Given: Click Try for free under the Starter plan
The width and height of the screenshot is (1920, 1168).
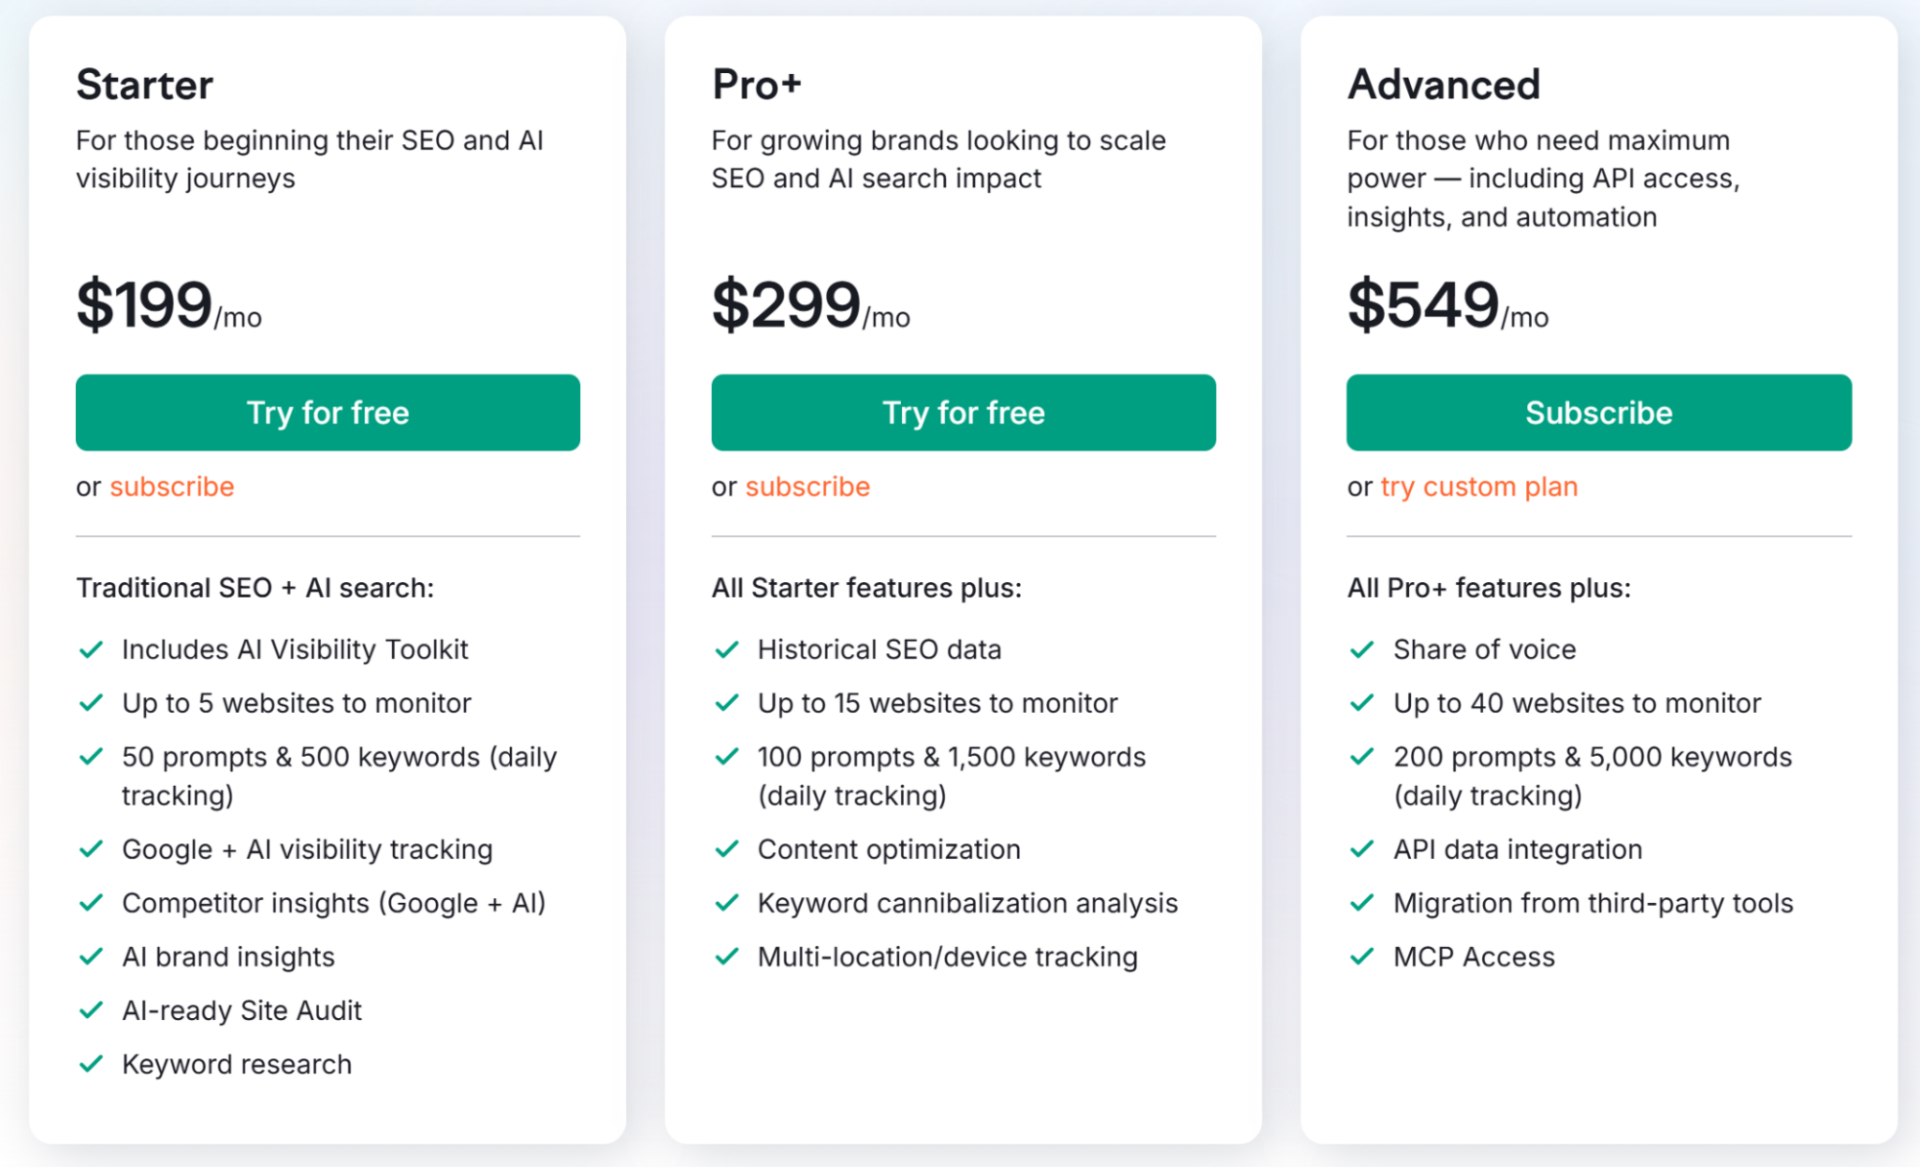Looking at the screenshot, I should click(327, 412).
